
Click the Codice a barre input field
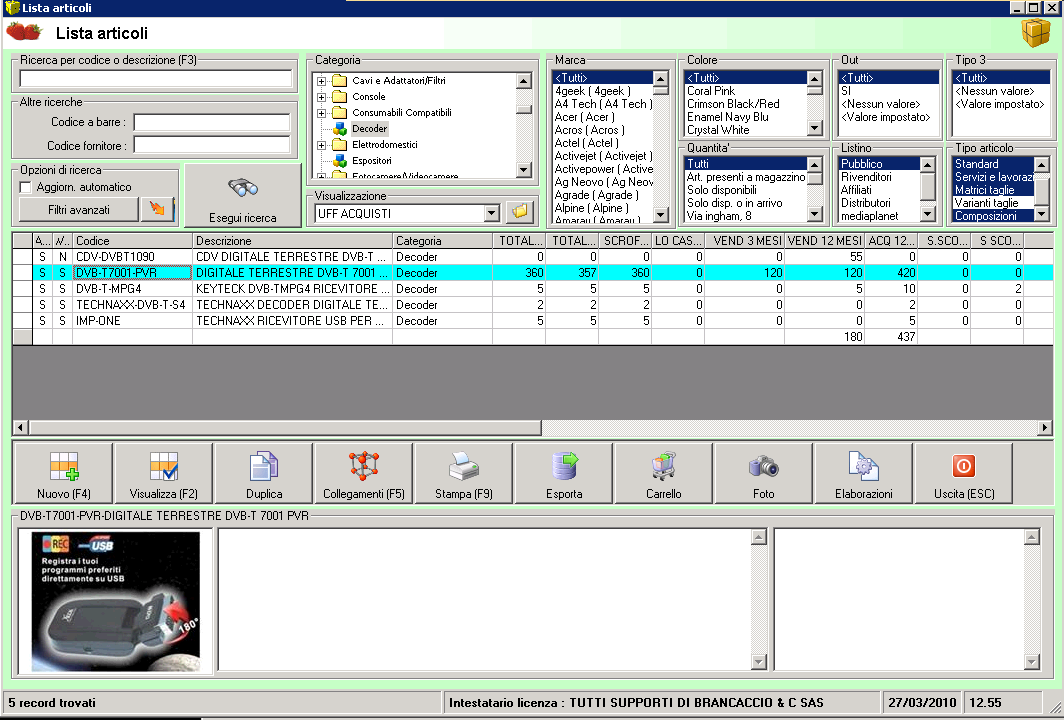pos(212,122)
